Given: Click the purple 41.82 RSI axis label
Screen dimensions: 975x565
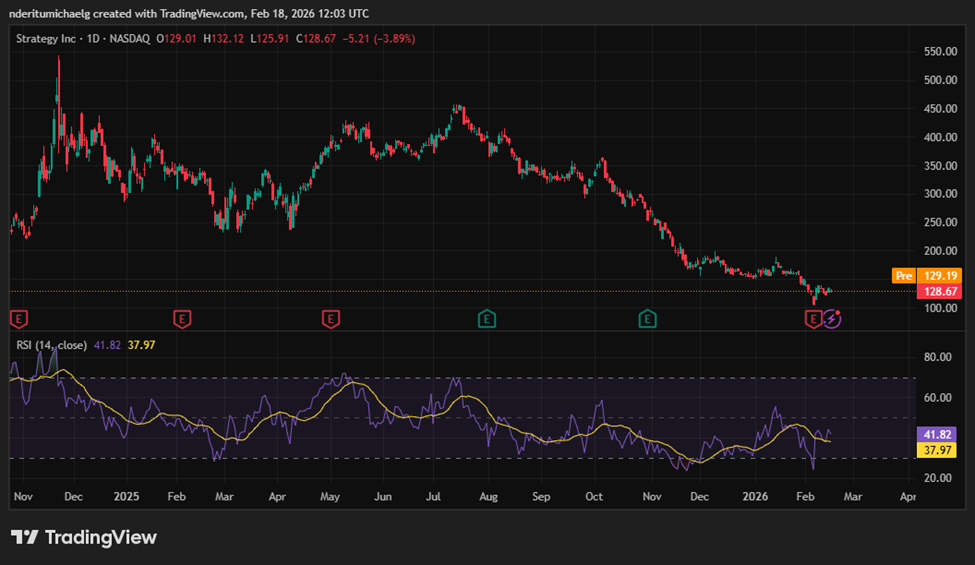Looking at the screenshot, I should tap(936, 435).
